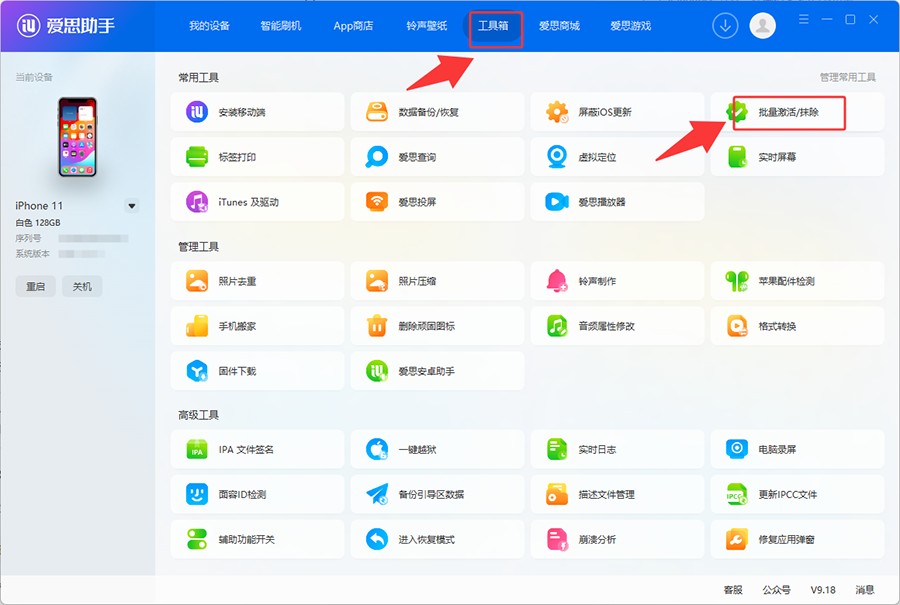Click the 公众号 link
The height and width of the screenshot is (605, 900).
pos(777,590)
